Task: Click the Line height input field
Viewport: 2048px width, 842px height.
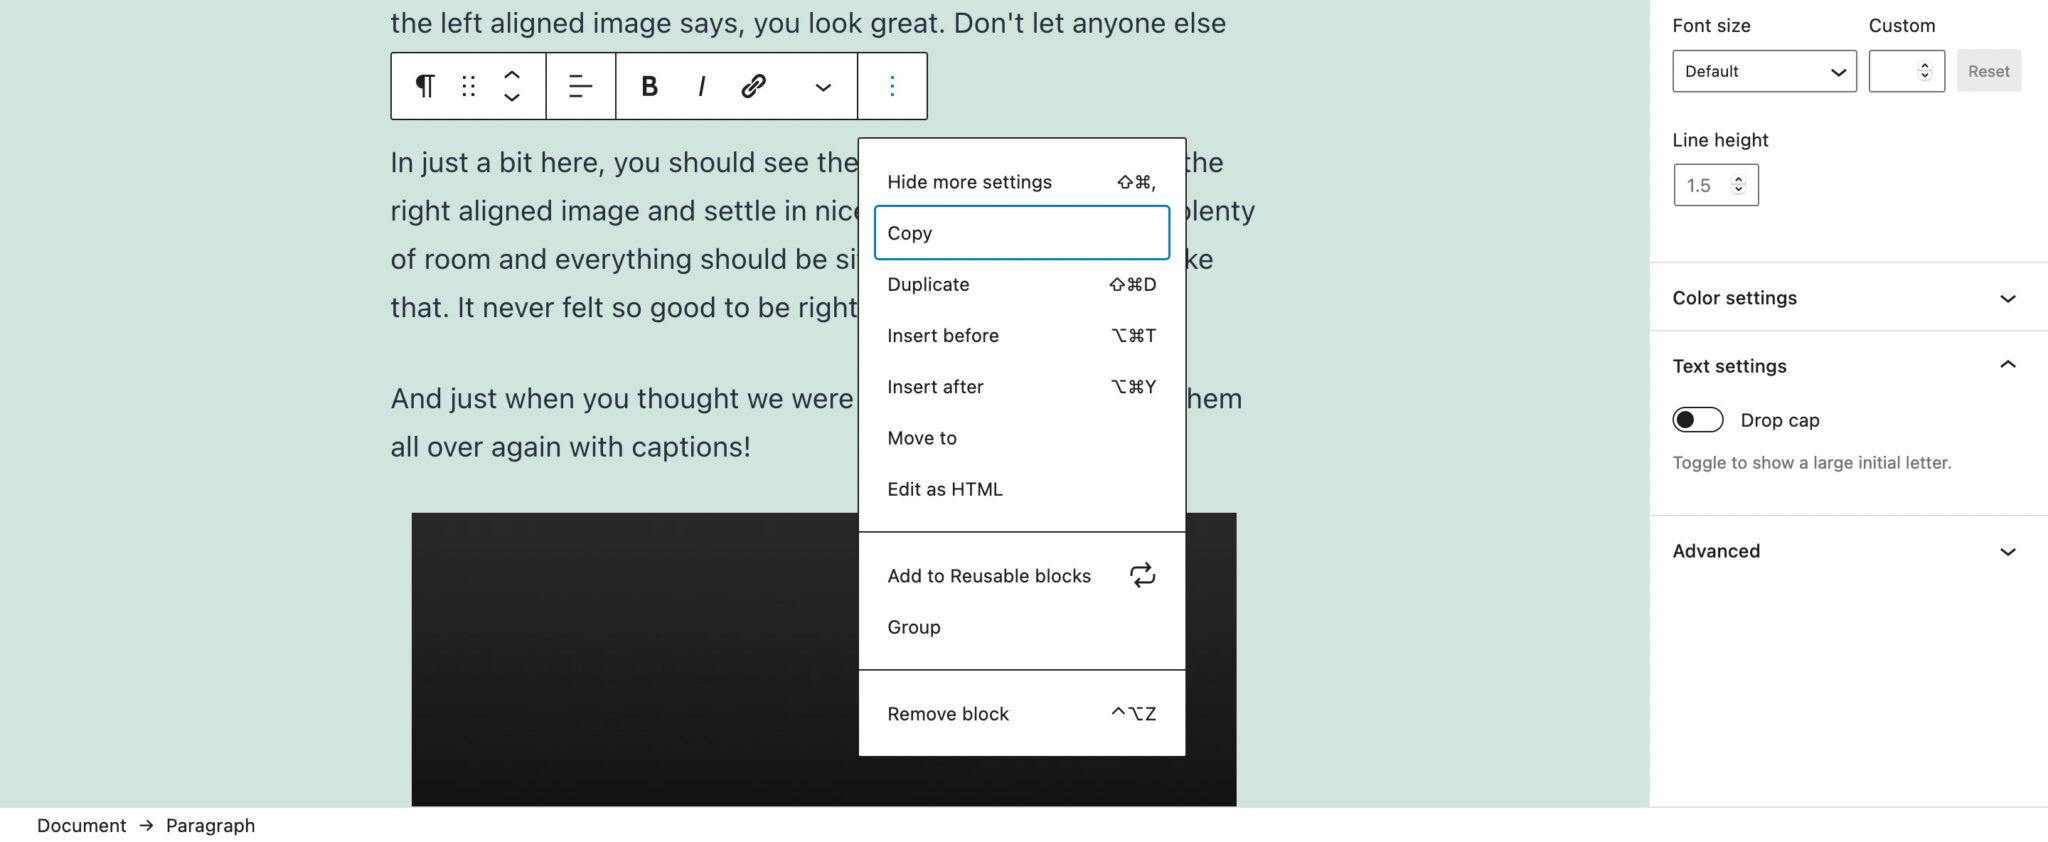Action: tap(1716, 185)
